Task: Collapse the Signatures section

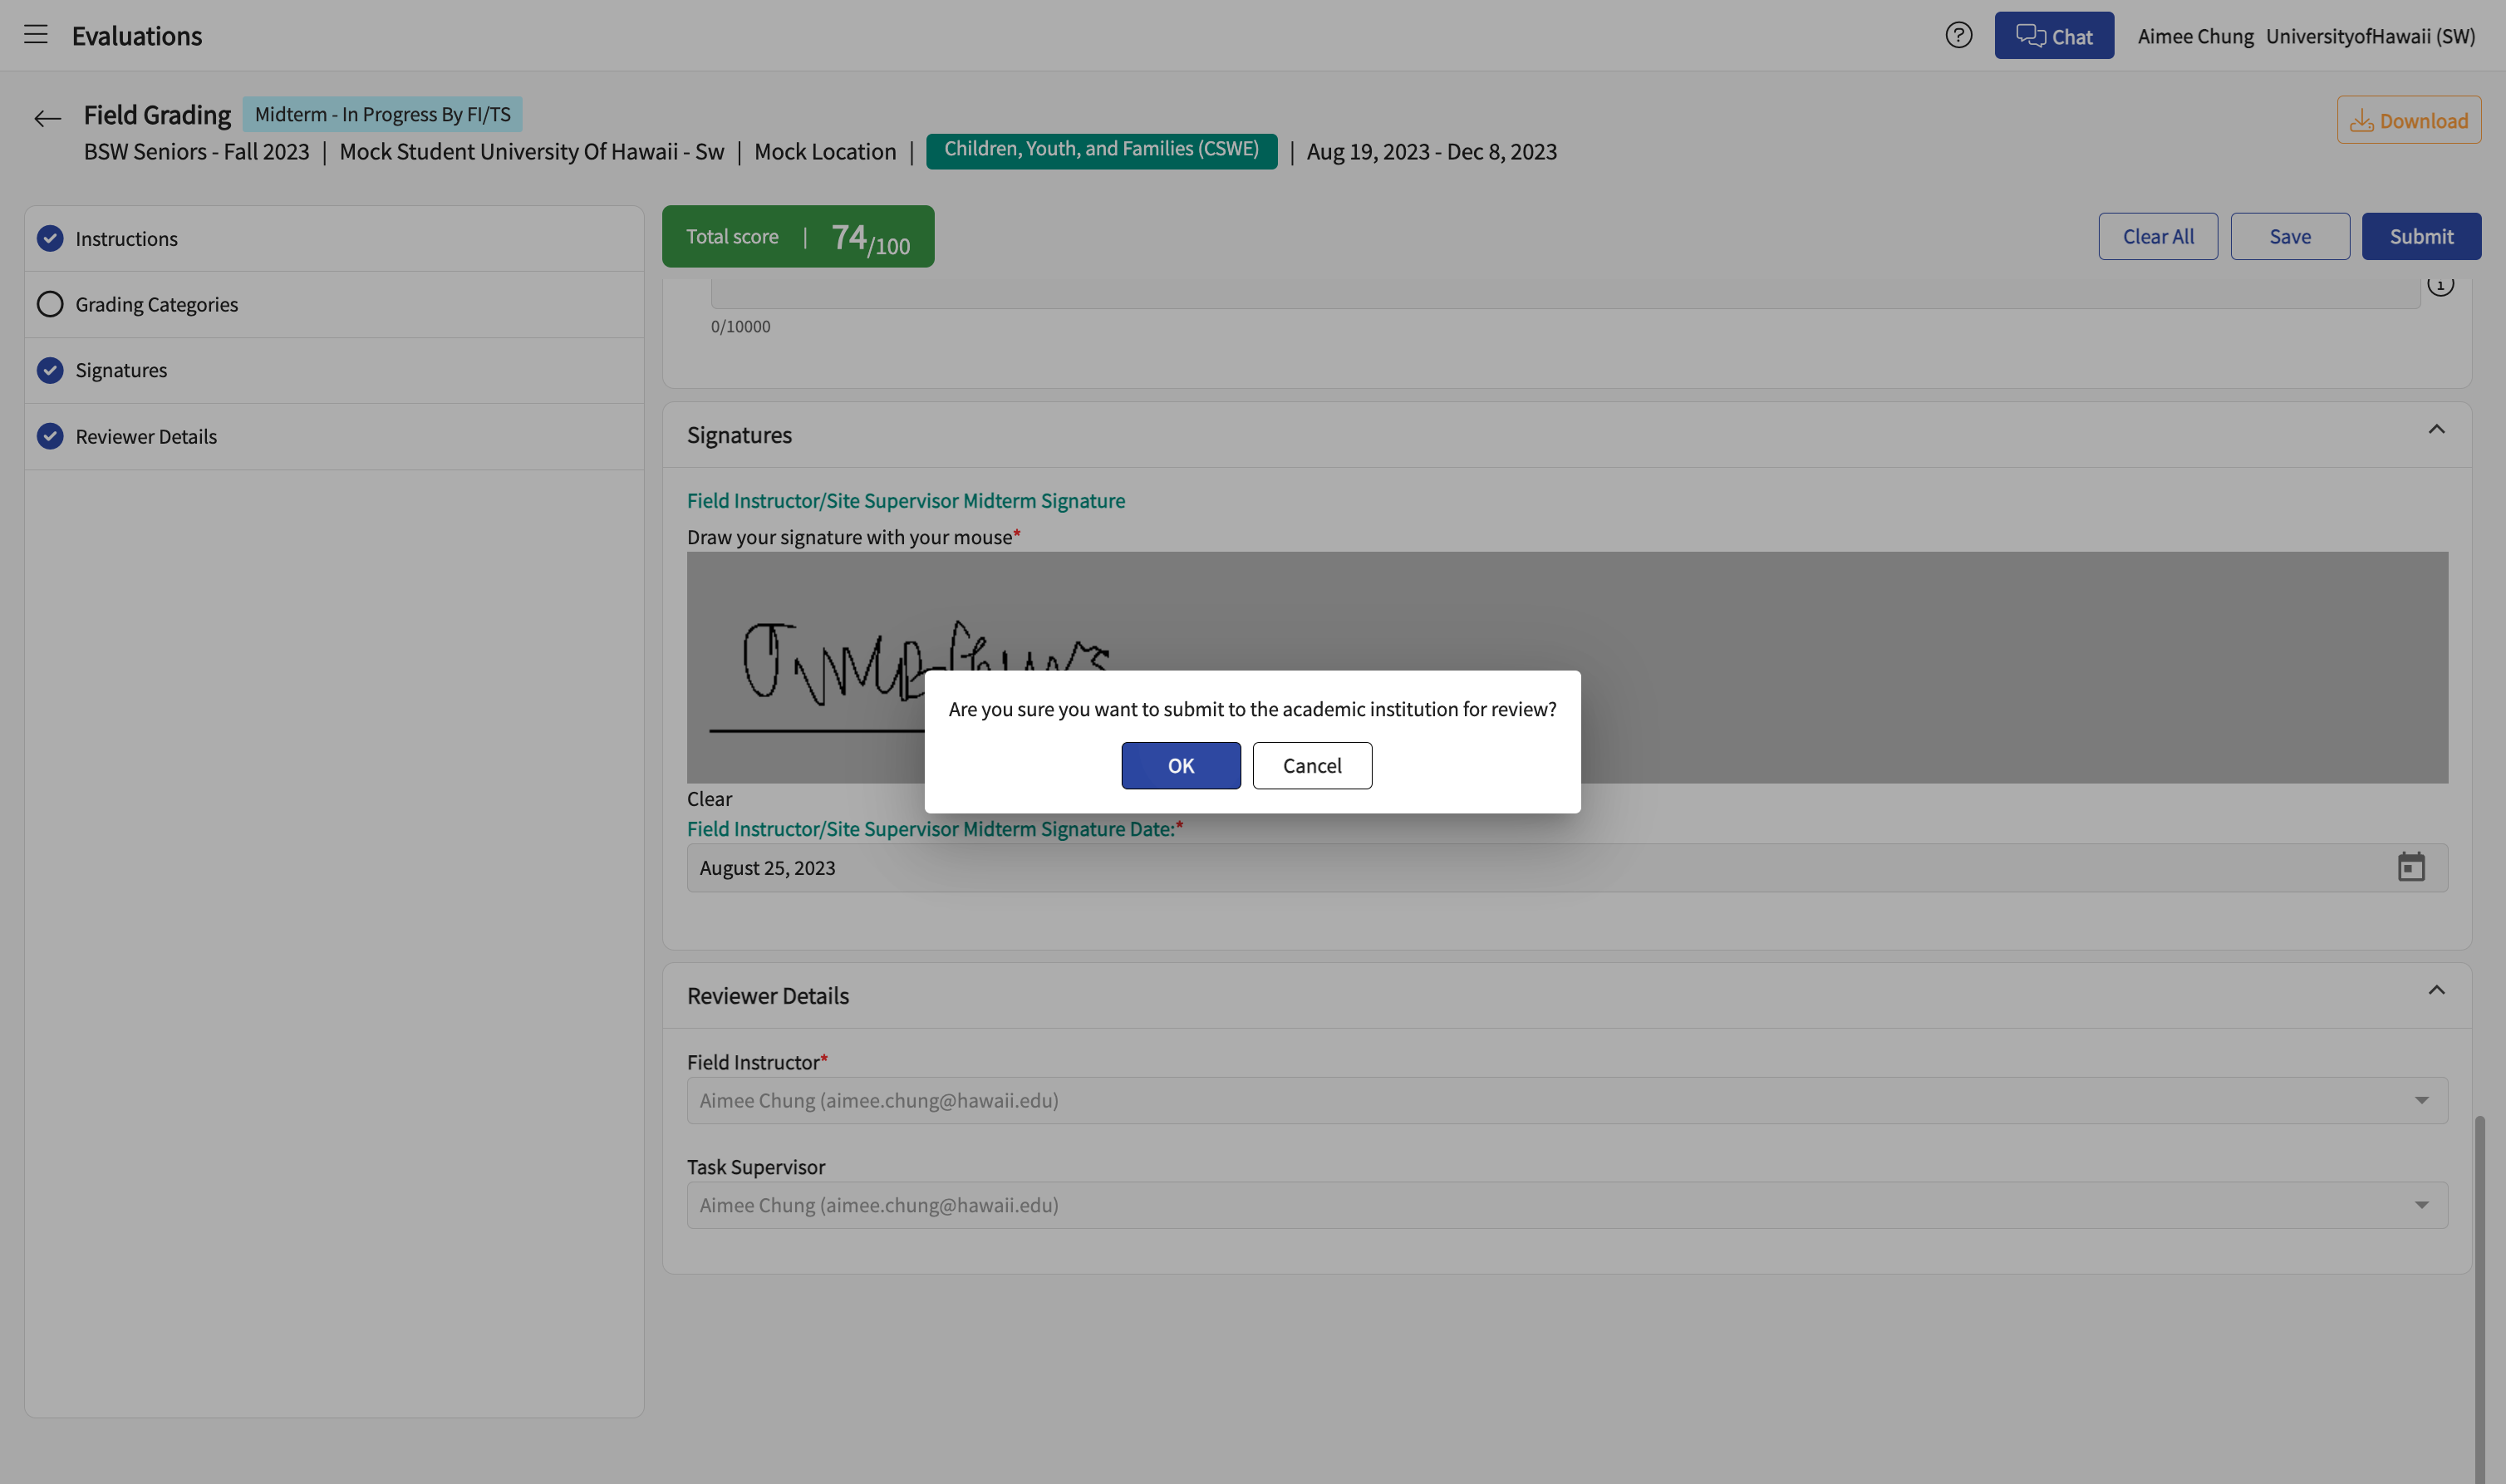Action: tap(2436, 429)
